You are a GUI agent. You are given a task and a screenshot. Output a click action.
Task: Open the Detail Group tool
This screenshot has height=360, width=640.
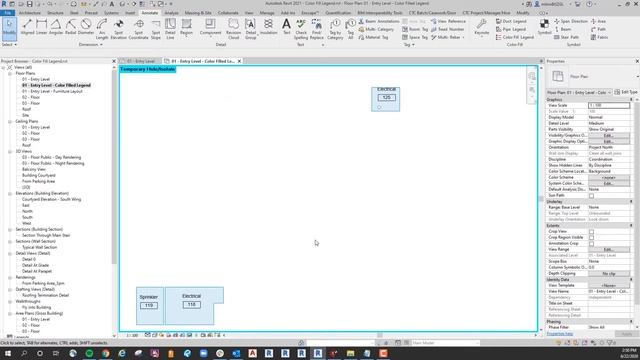point(251,29)
